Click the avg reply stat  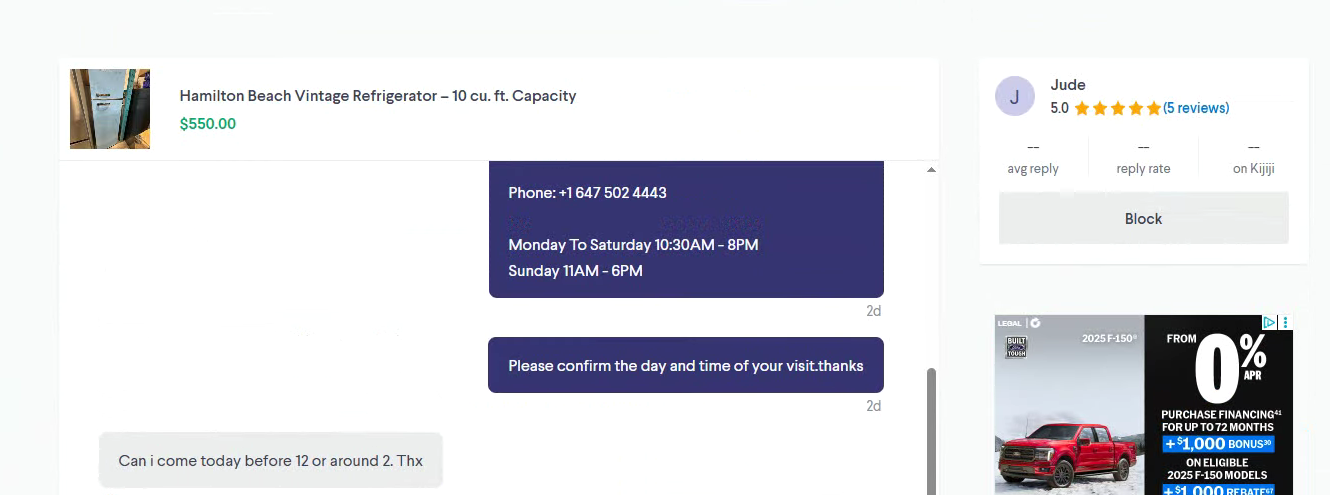(1033, 159)
